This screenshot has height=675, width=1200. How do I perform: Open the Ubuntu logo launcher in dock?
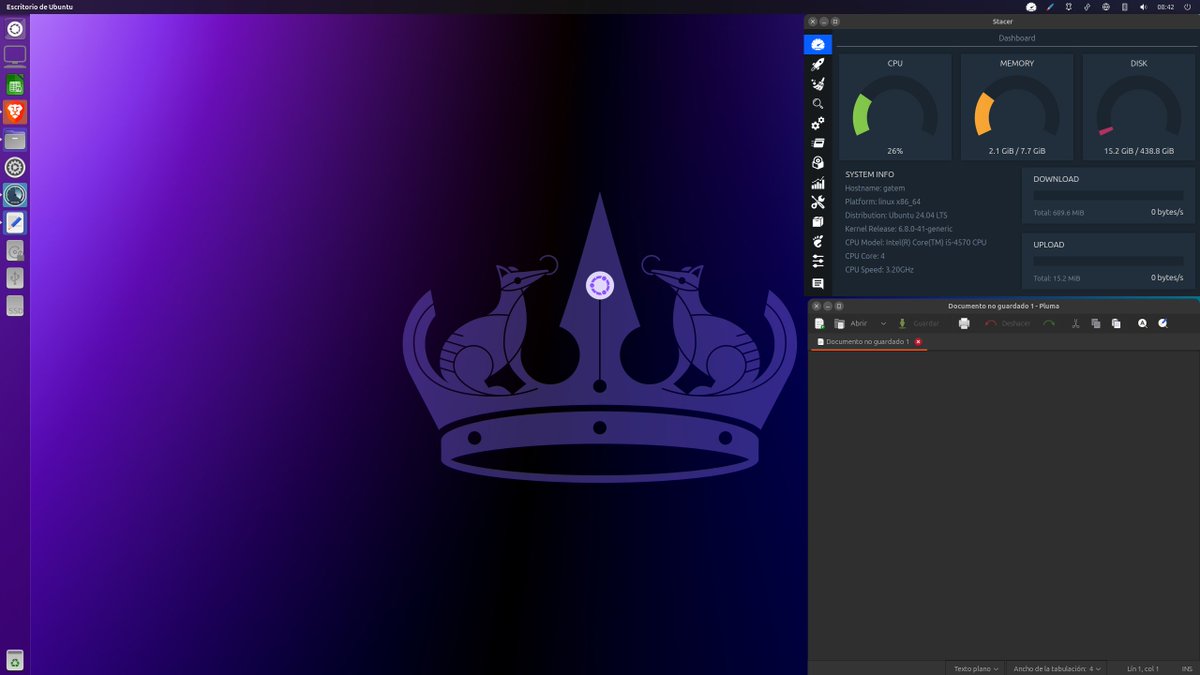click(15, 29)
